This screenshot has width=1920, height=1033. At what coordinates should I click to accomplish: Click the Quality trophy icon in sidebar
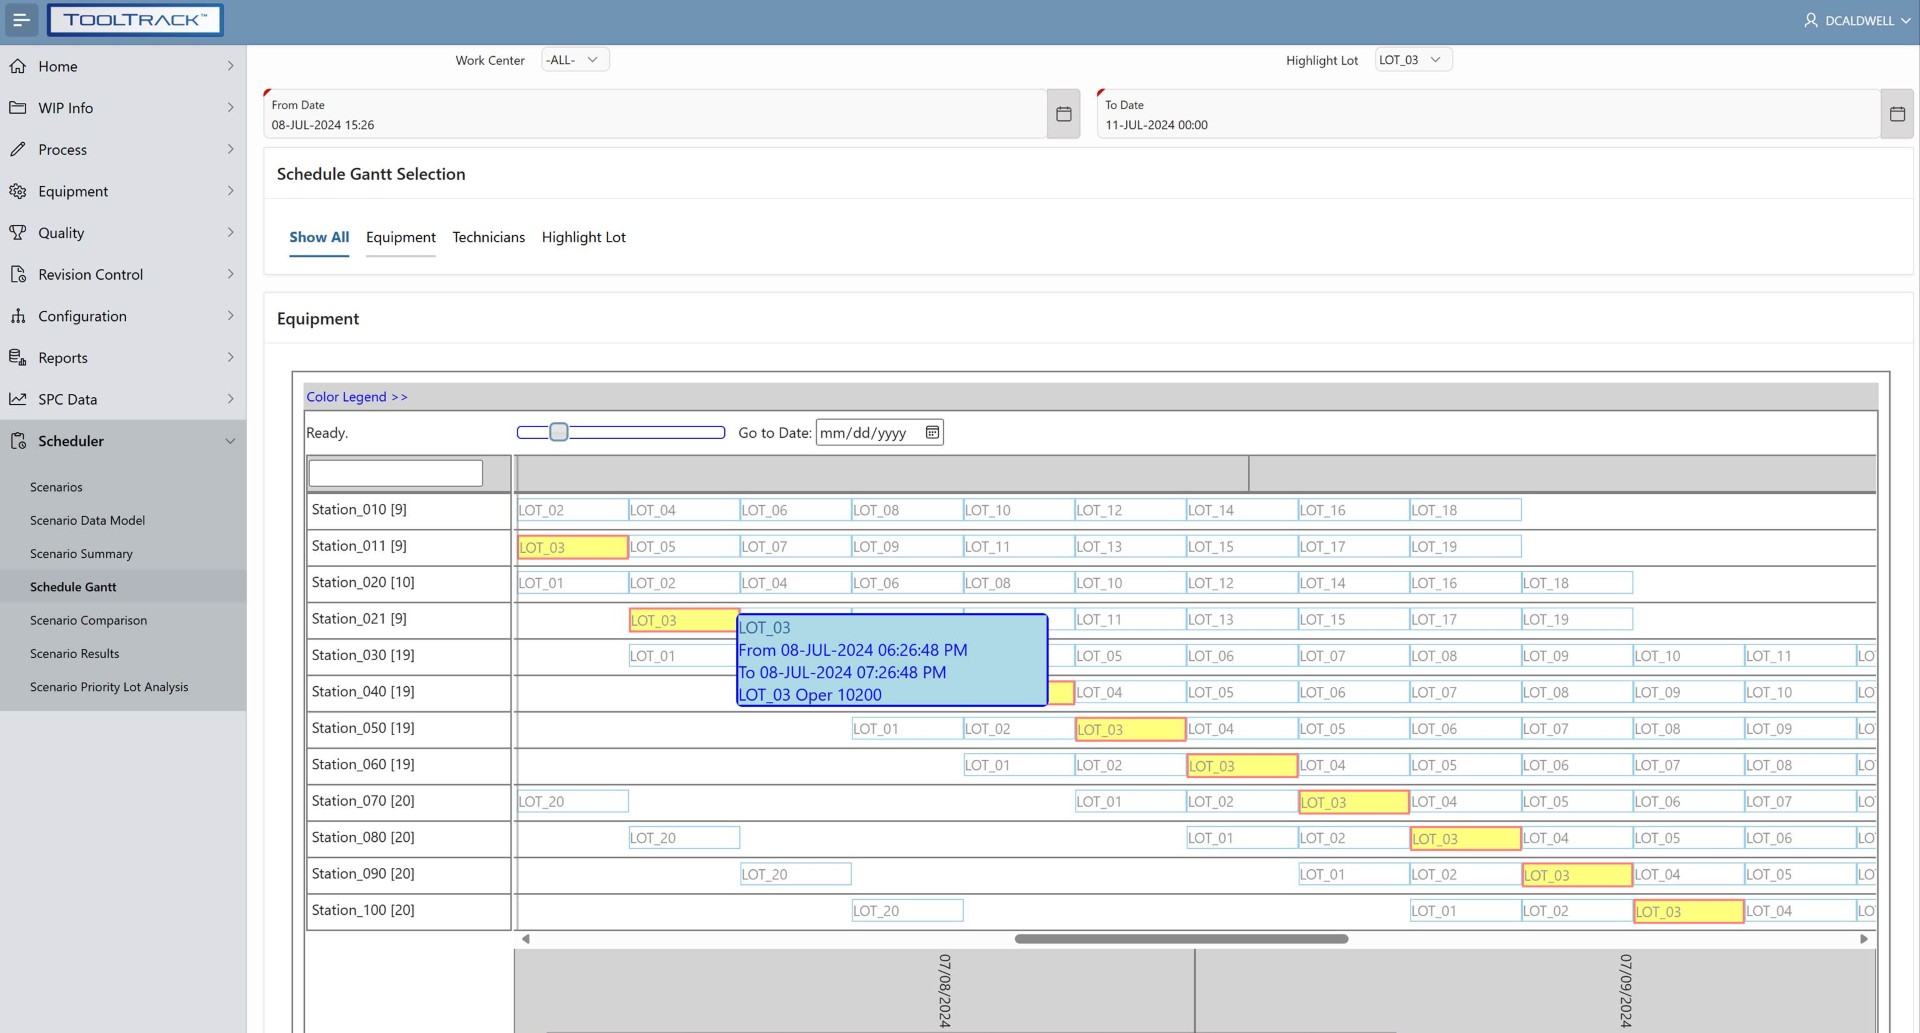18,233
